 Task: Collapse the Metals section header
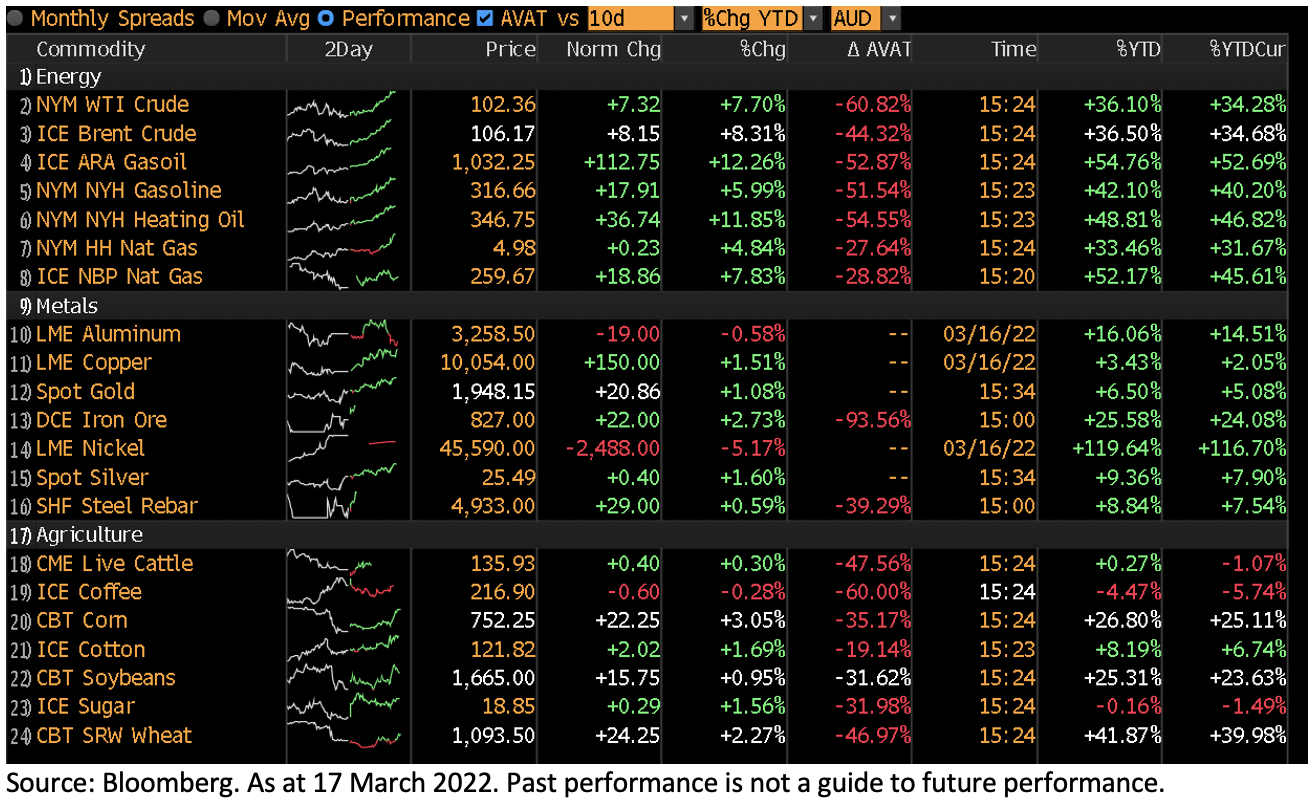[67, 306]
